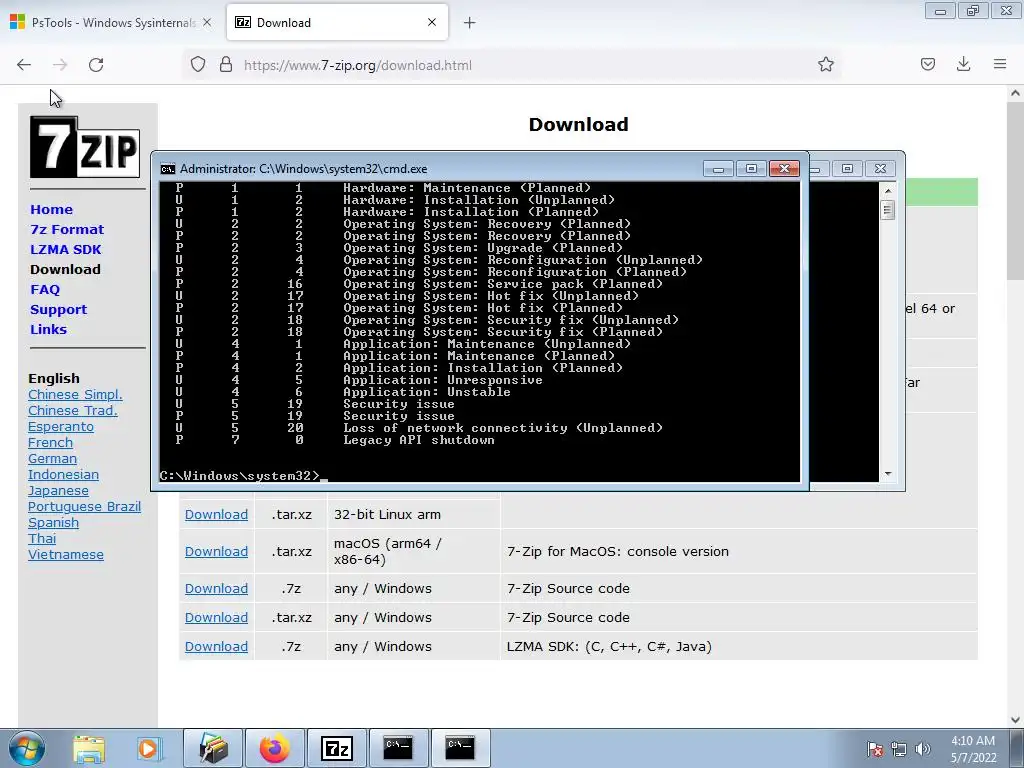Open the WinRAR books taskbar icon
The width and height of the screenshot is (1024, 768).
point(214,748)
